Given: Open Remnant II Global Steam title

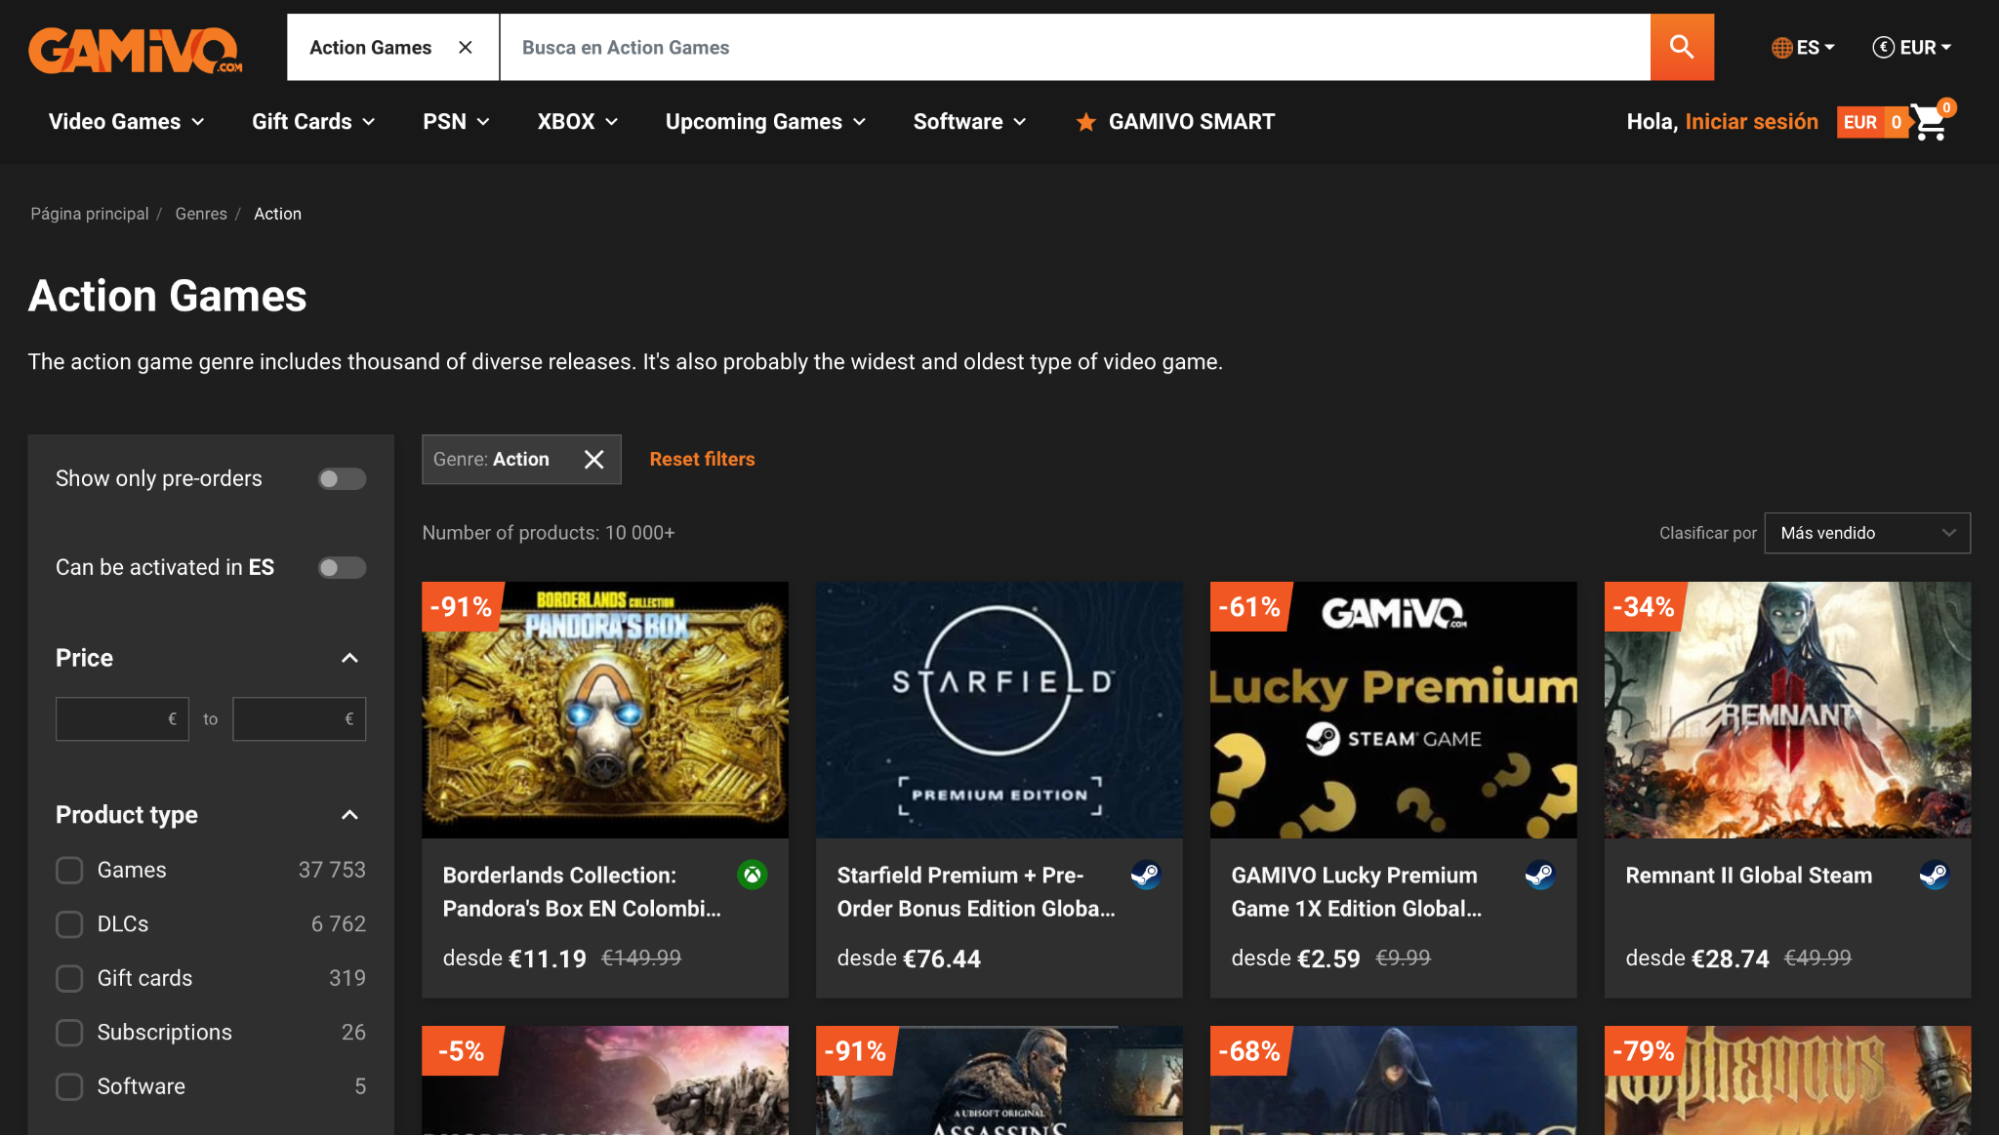Looking at the screenshot, I should (1748, 875).
